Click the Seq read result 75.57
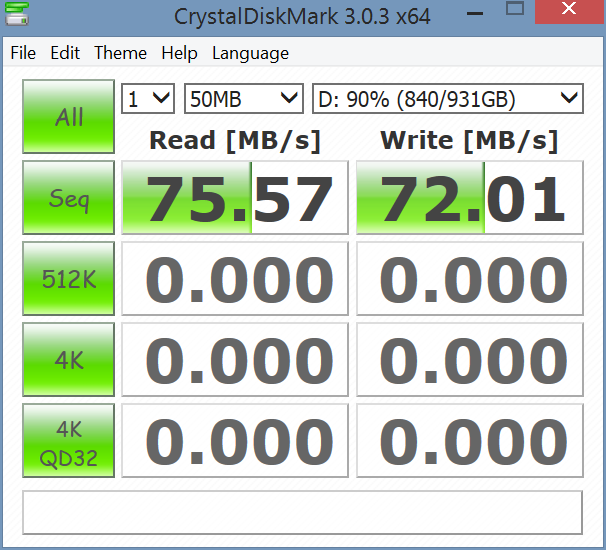Viewport: 606px width, 550px height. pos(235,198)
